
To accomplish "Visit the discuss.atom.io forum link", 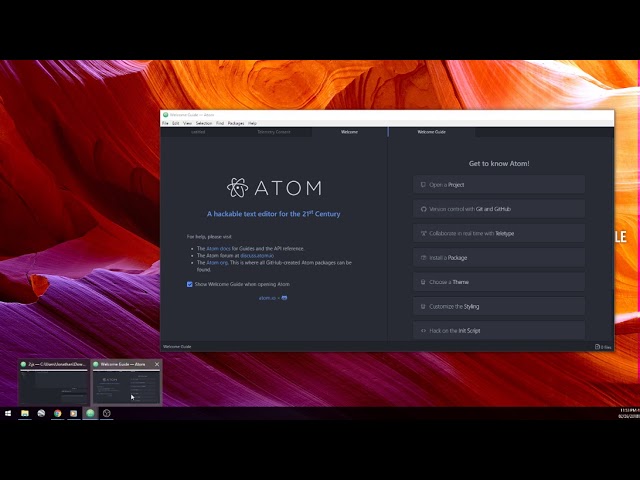I will 257,256.
